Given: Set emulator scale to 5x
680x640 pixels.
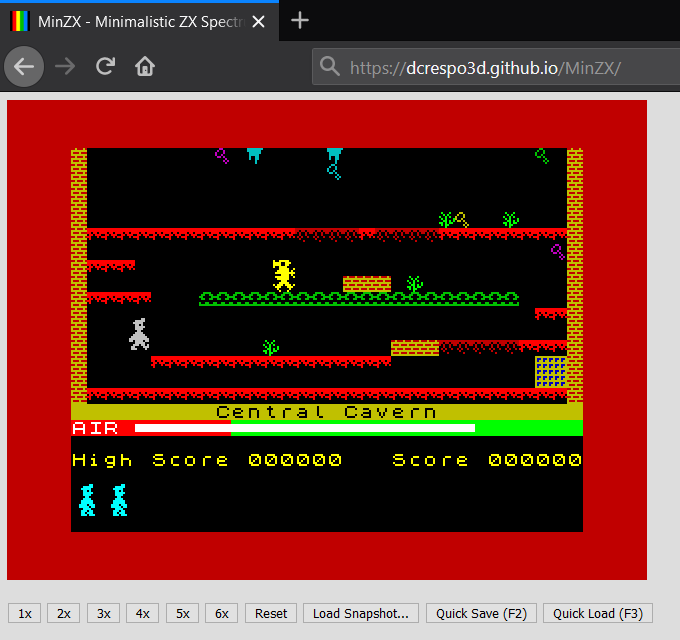Looking at the screenshot, I should point(183,613).
